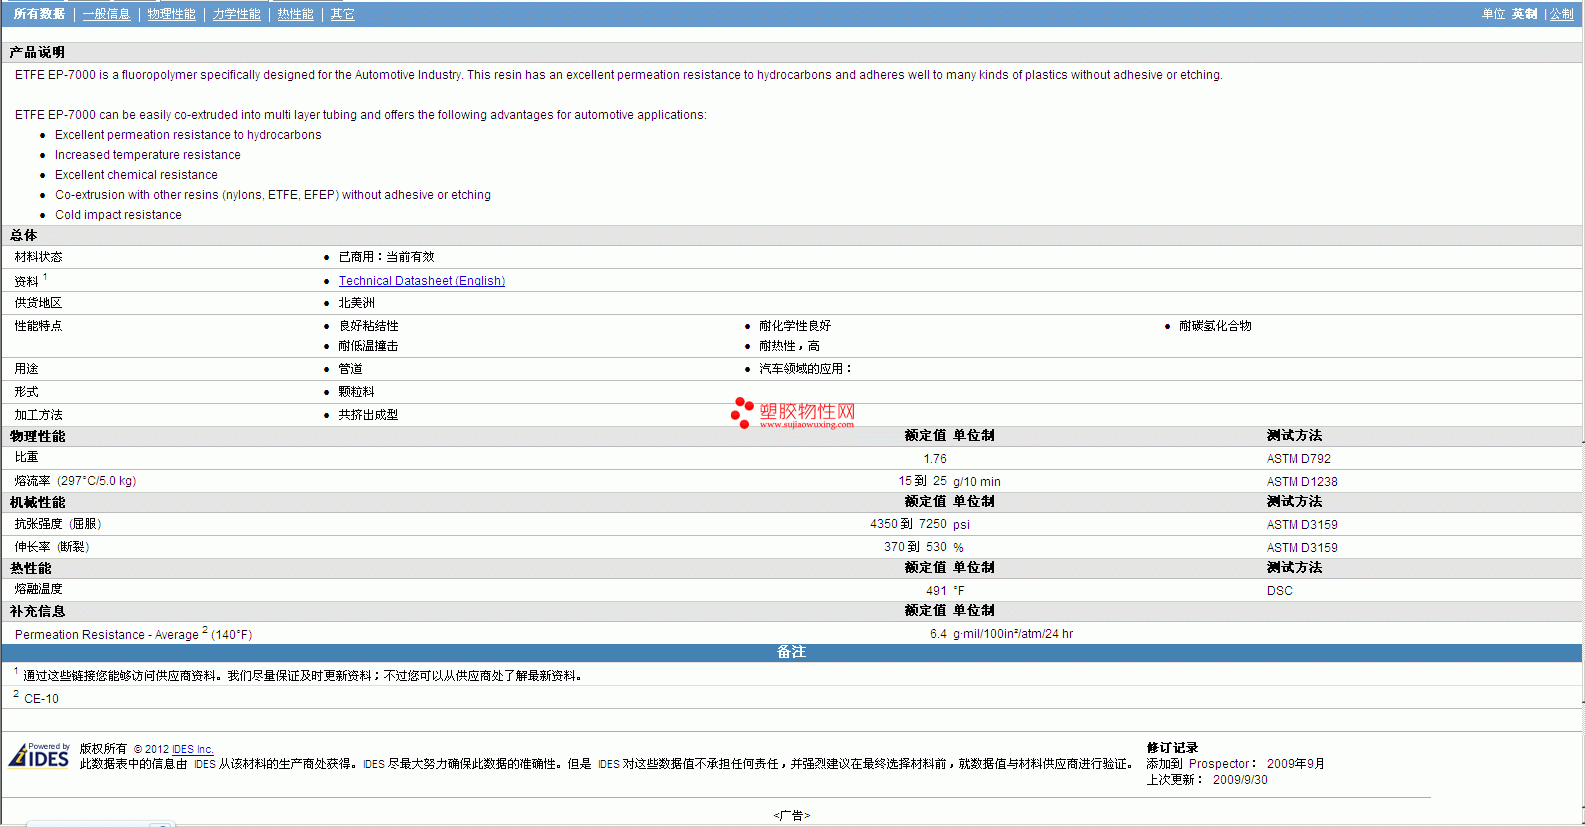The image size is (1585, 827).
Task: Open the 热性能 tab
Action: tap(295, 14)
